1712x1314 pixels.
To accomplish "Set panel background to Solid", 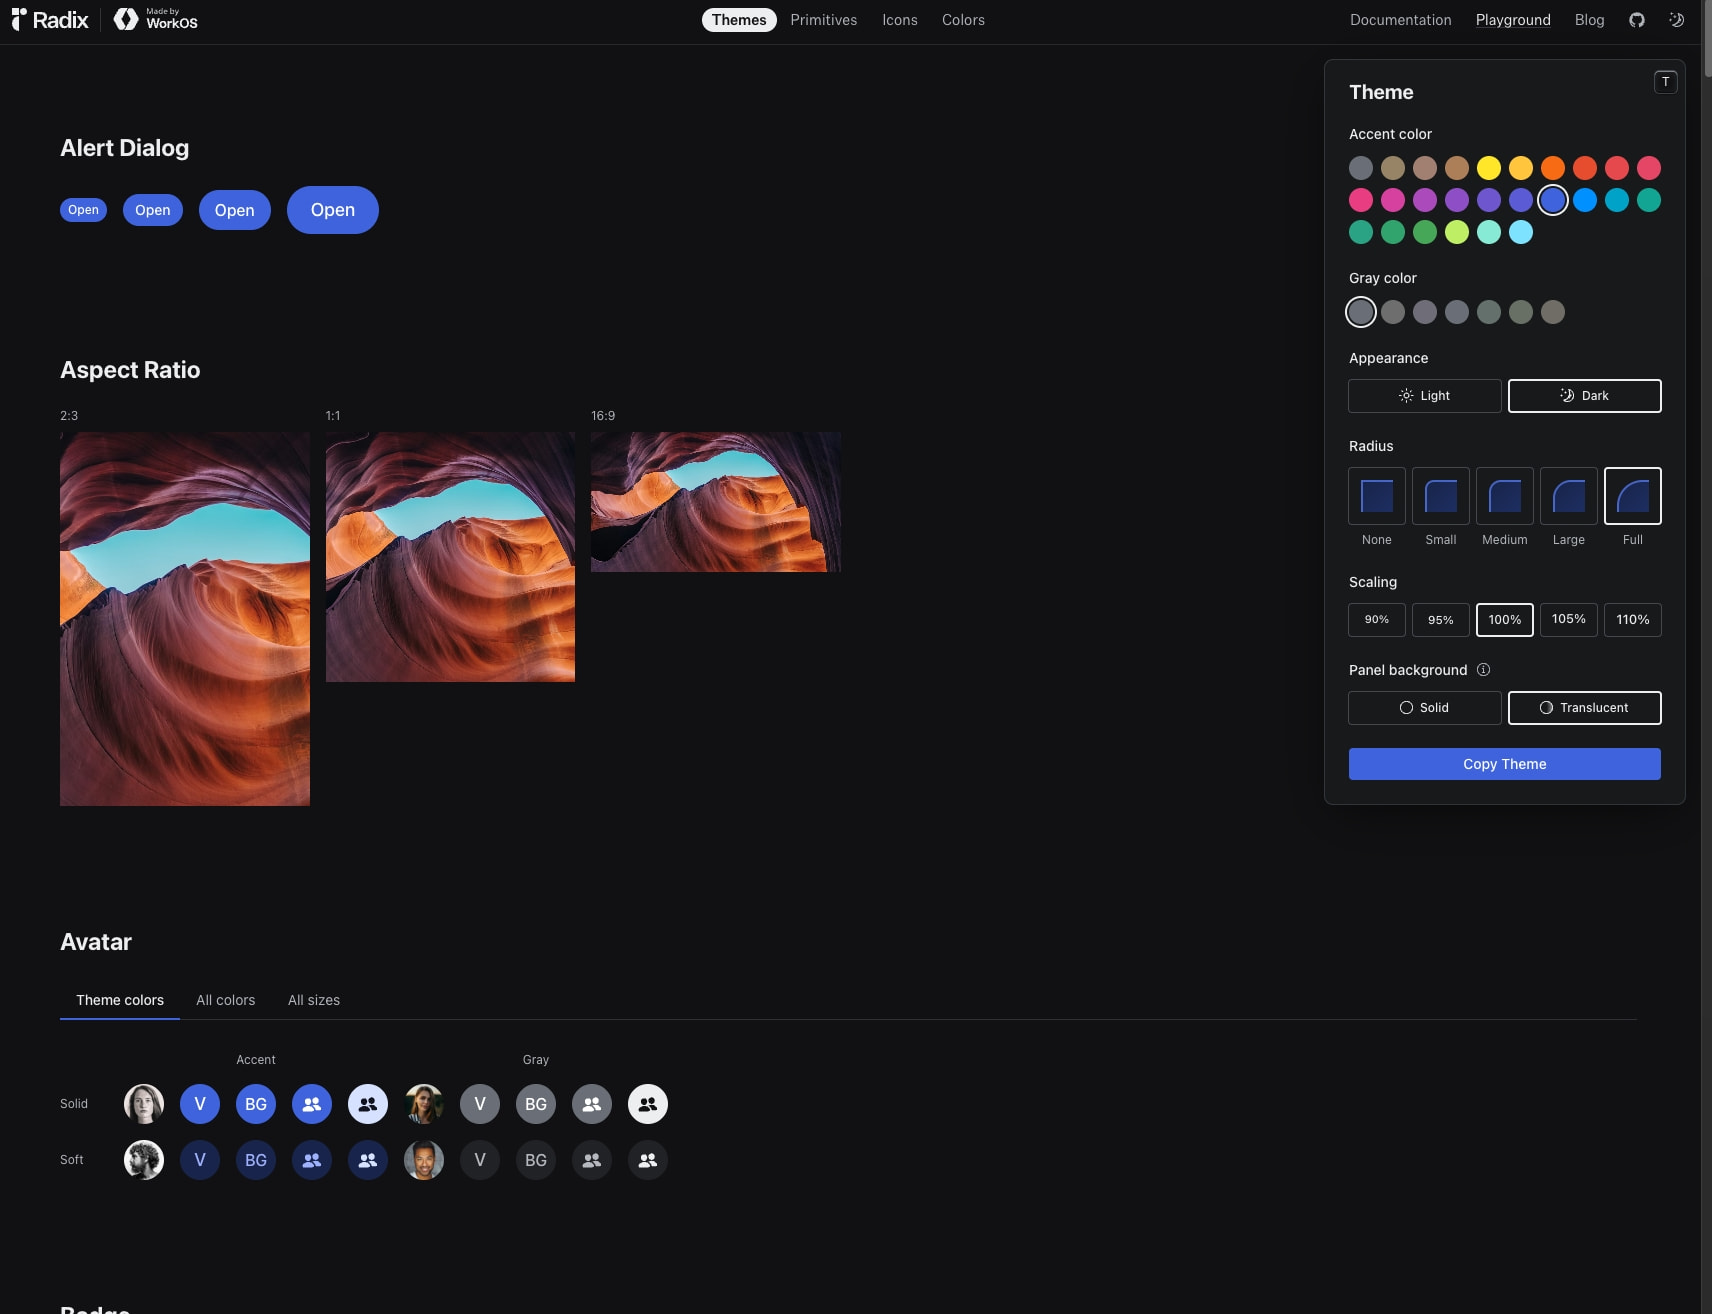I will tap(1425, 708).
